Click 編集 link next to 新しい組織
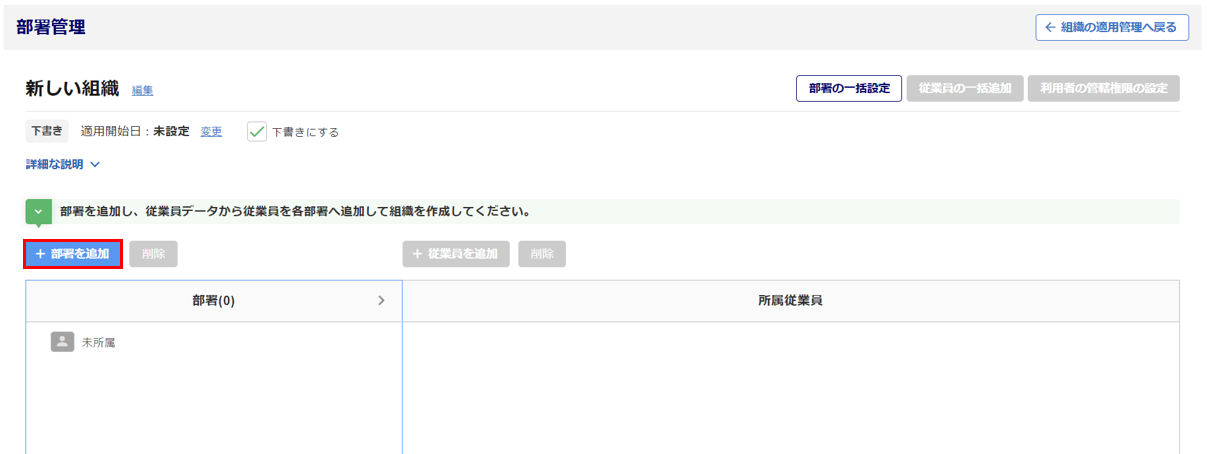 pos(143,90)
